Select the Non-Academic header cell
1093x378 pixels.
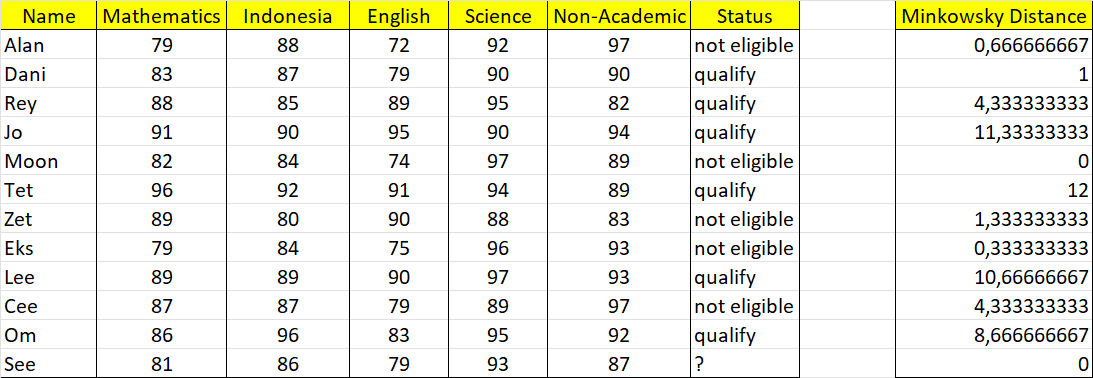pyautogui.click(x=618, y=16)
